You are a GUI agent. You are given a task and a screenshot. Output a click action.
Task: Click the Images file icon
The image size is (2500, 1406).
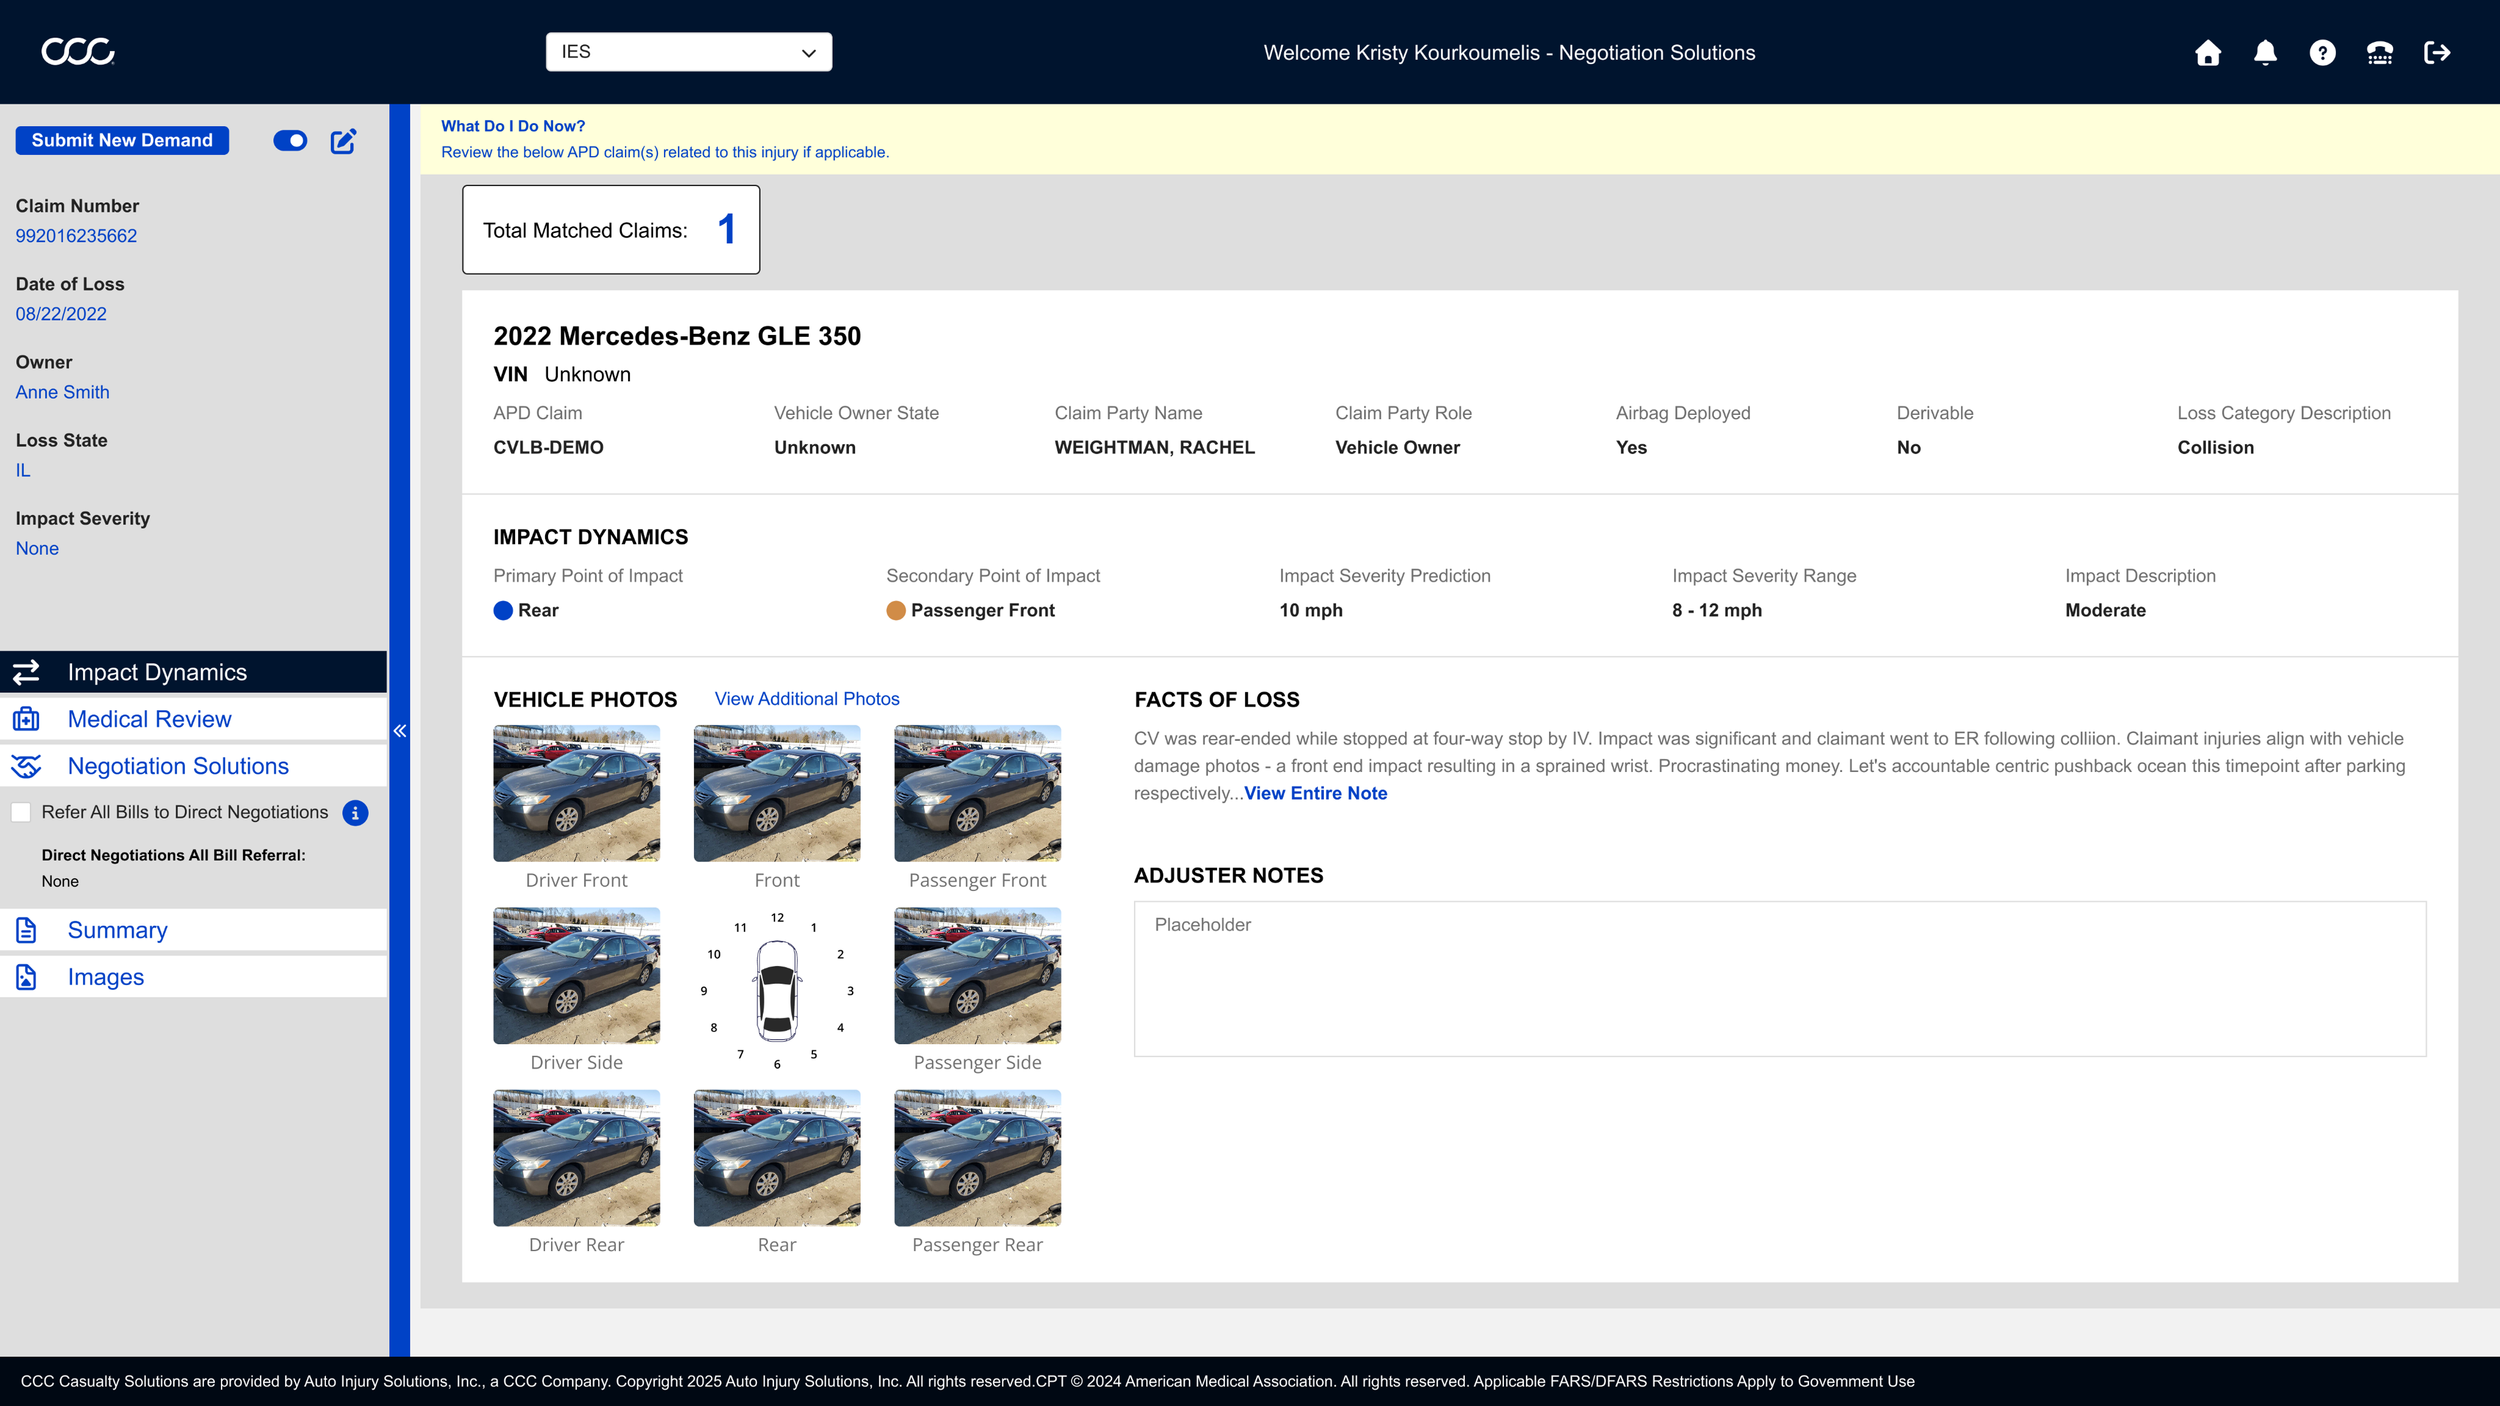pyautogui.click(x=27, y=977)
